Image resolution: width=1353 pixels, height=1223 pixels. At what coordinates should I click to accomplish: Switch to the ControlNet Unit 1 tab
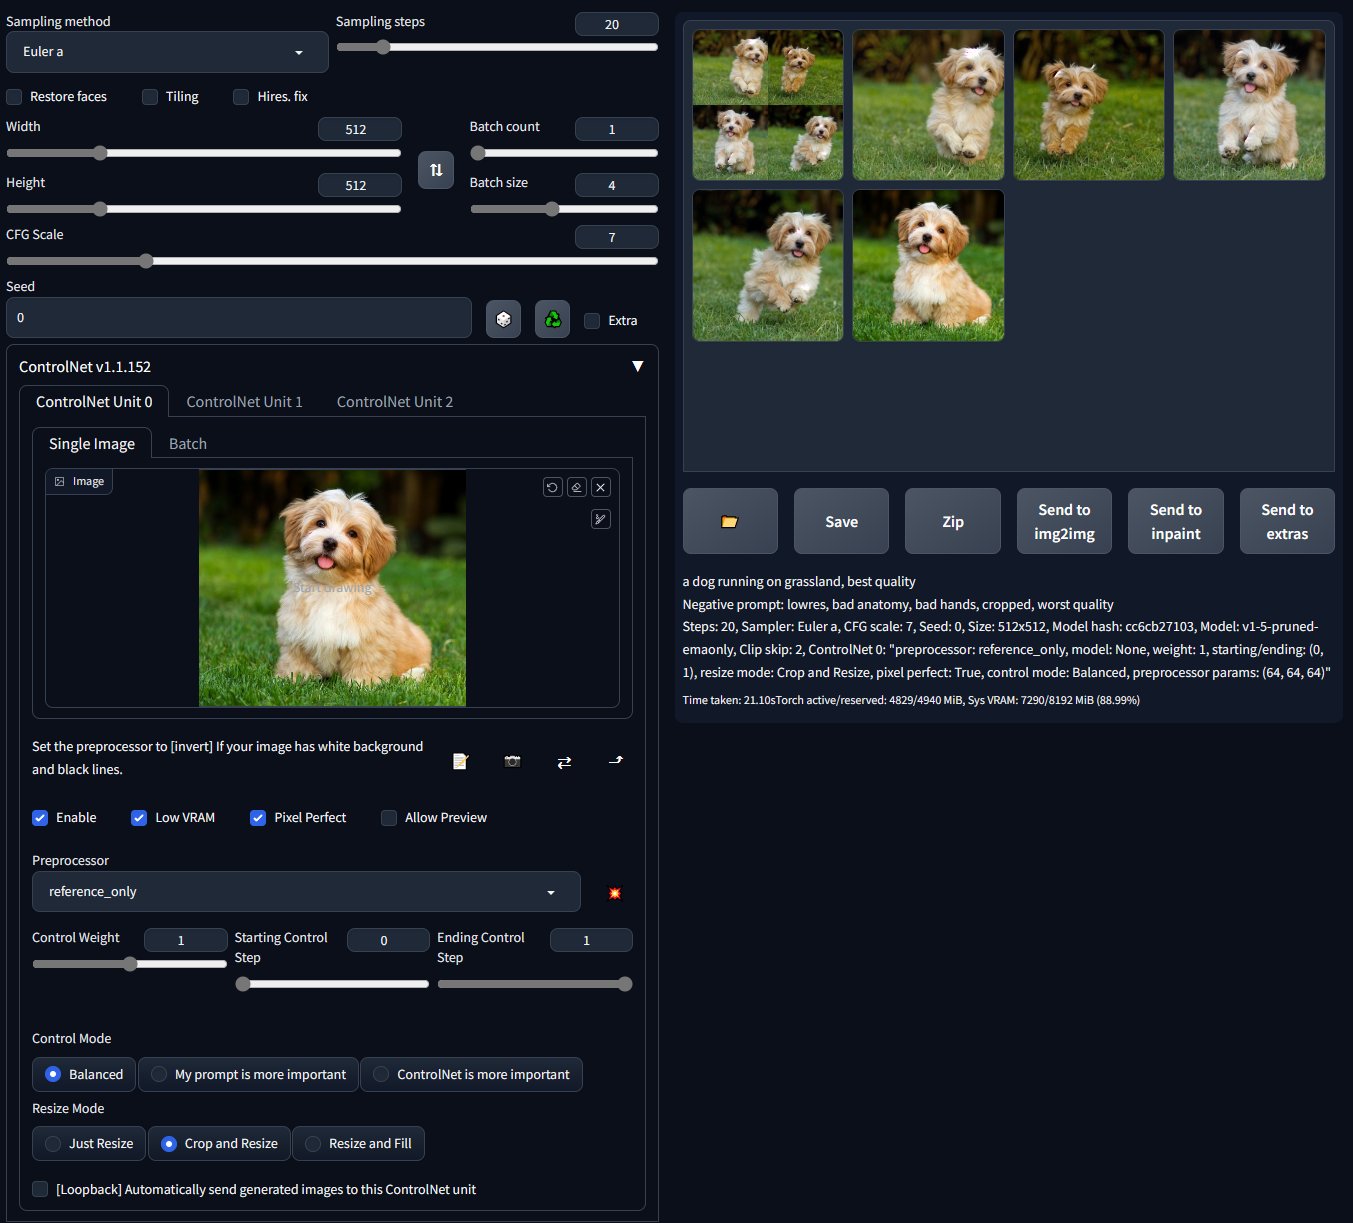tap(244, 401)
